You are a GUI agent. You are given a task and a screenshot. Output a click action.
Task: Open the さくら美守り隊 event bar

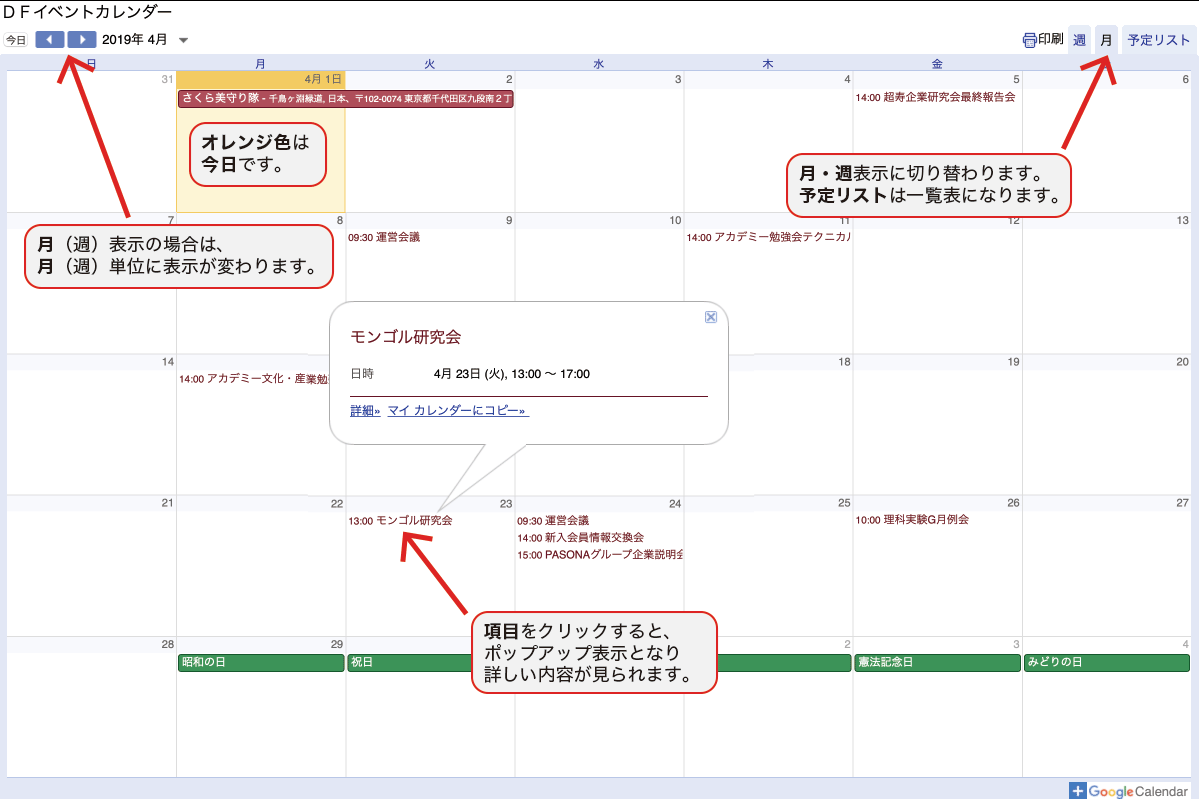point(346,99)
